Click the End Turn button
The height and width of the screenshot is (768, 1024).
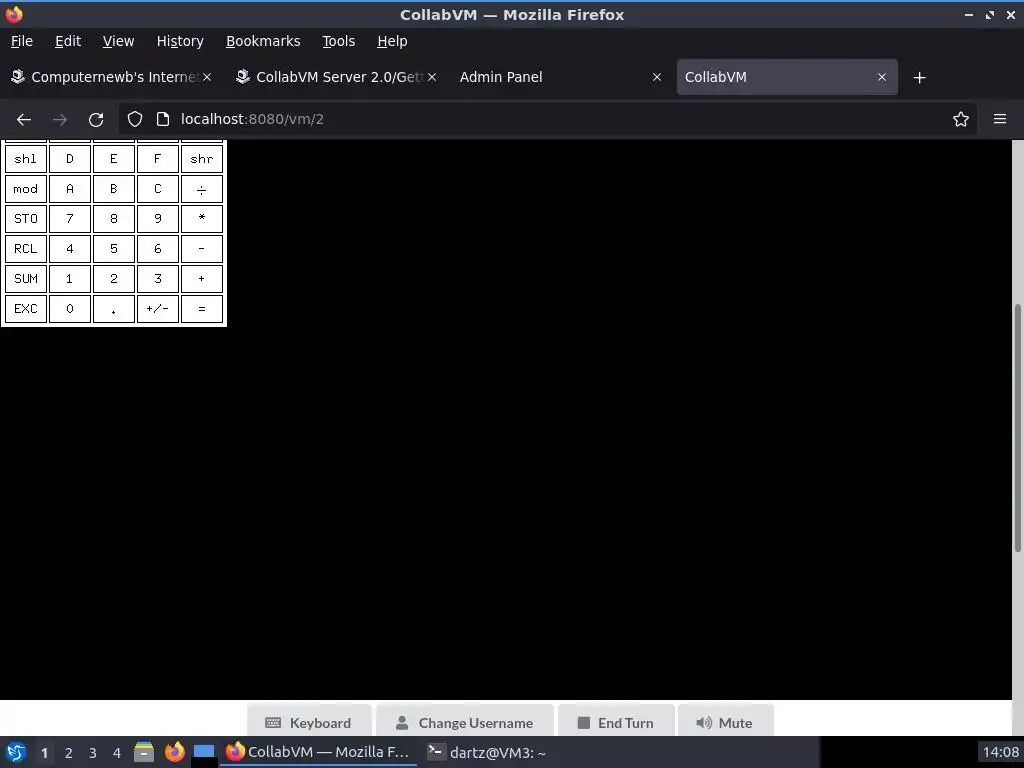[616, 722]
